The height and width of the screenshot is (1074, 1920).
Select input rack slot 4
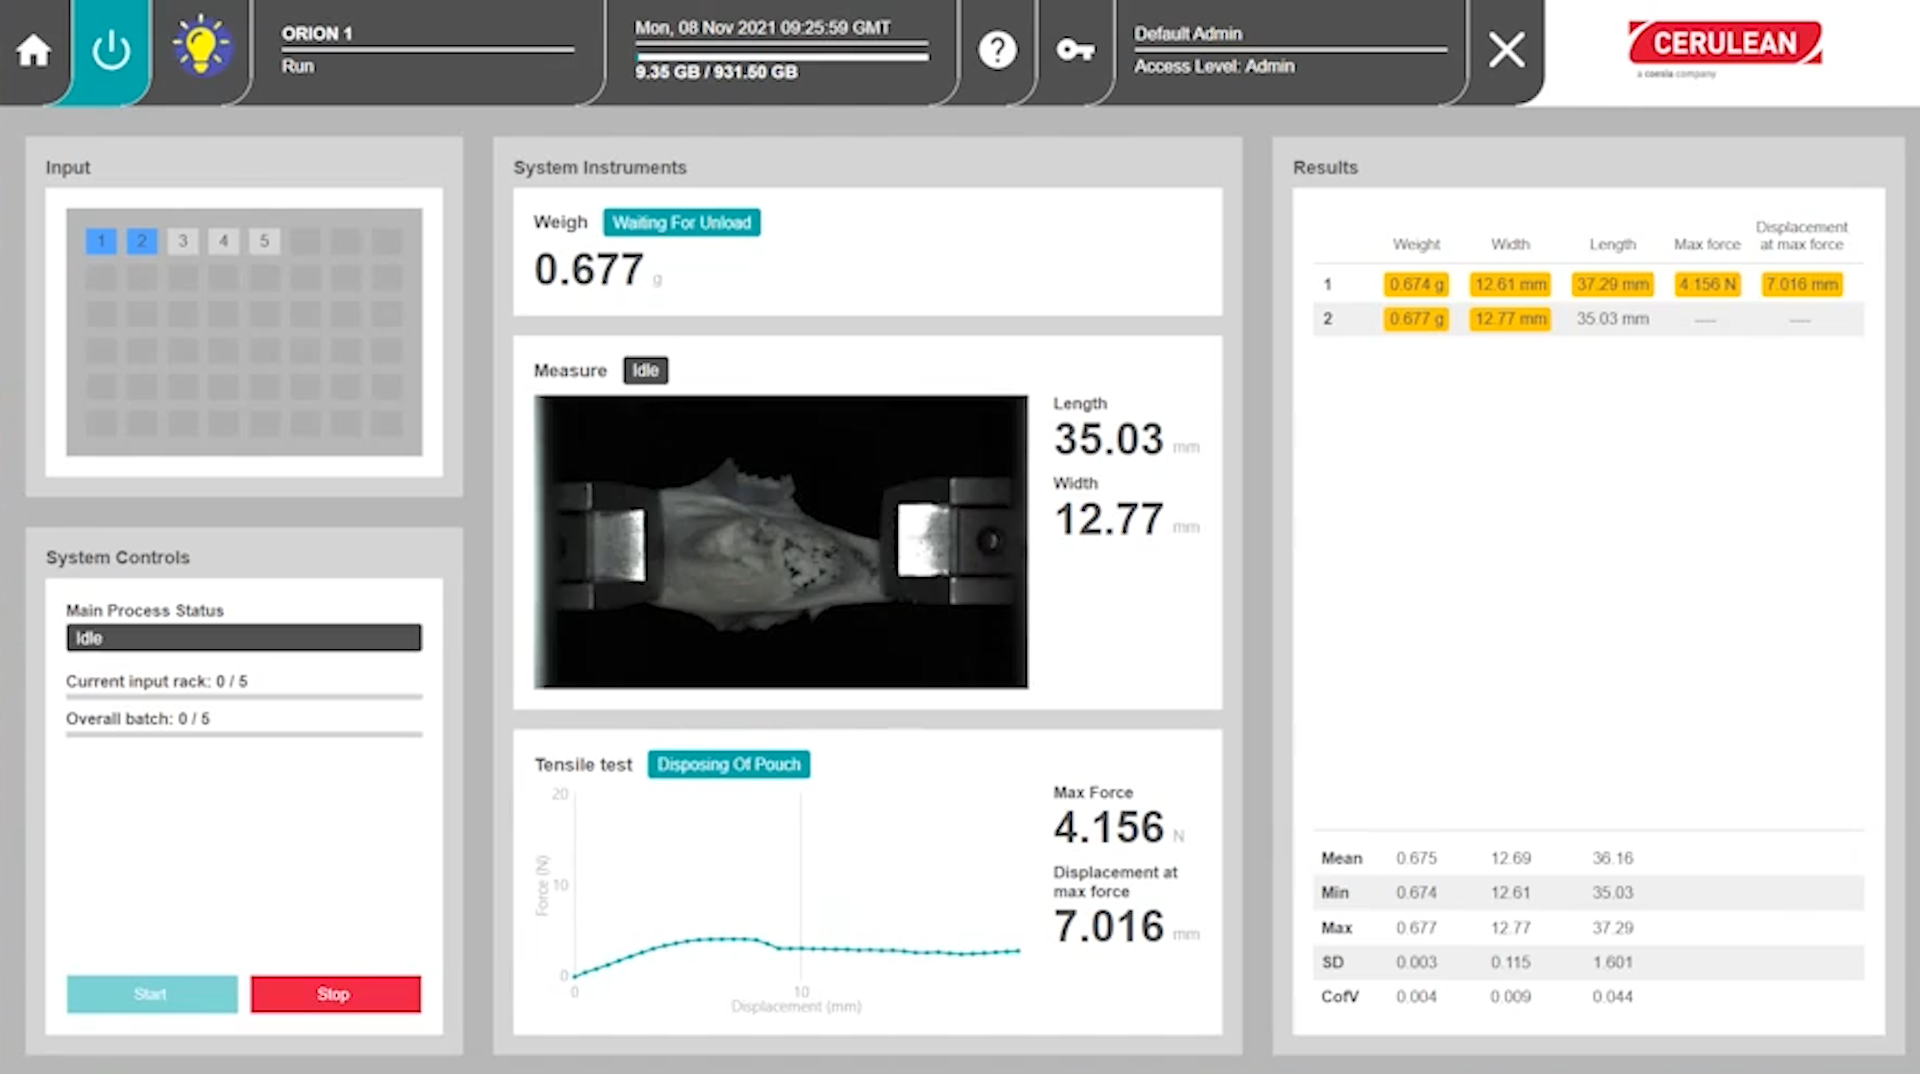(x=224, y=241)
